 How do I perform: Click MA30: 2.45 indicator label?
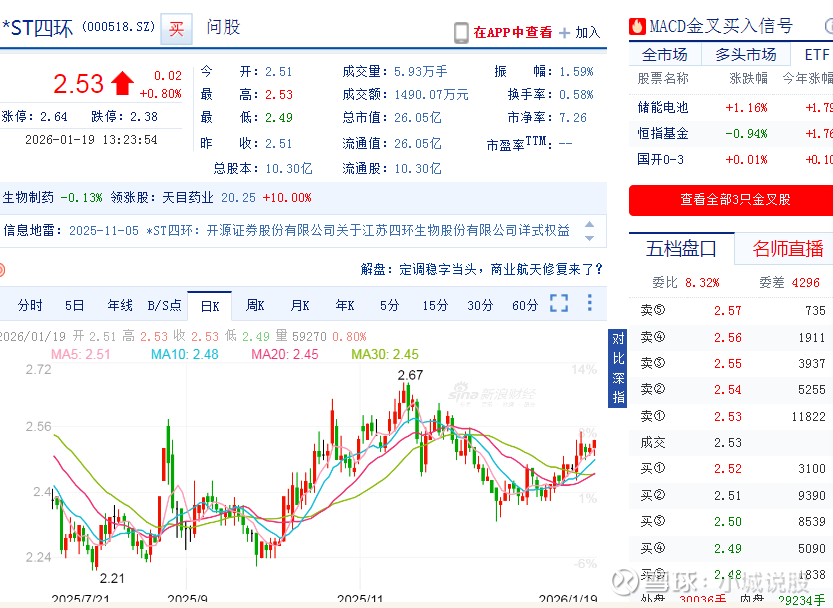tap(385, 354)
